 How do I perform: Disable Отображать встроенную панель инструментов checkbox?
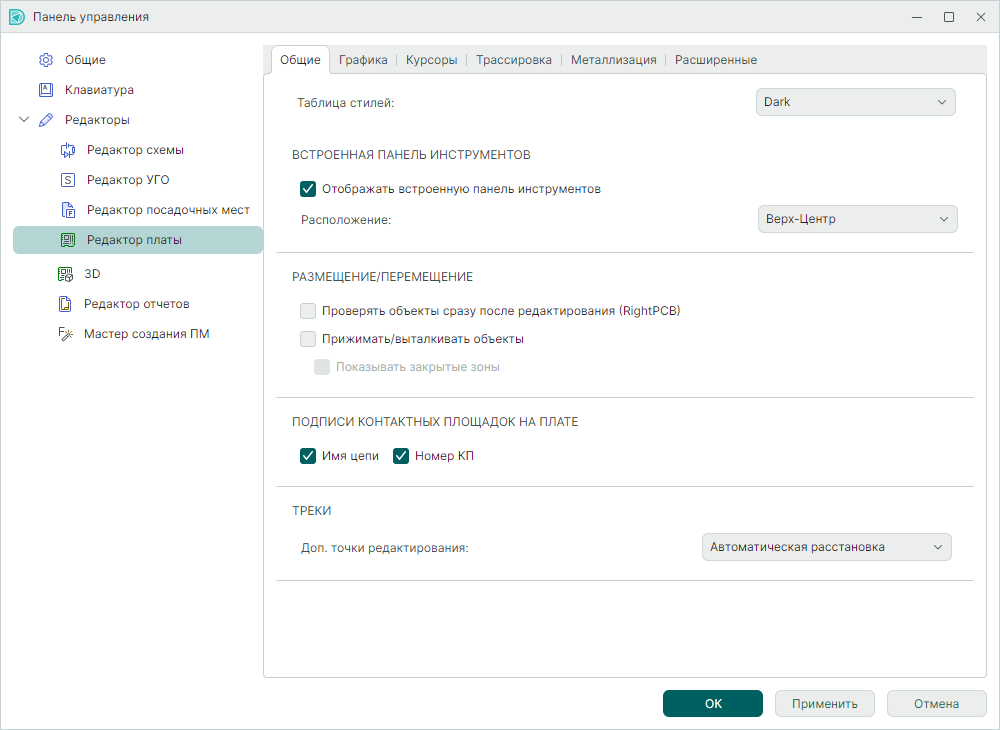pyautogui.click(x=308, y=188)
